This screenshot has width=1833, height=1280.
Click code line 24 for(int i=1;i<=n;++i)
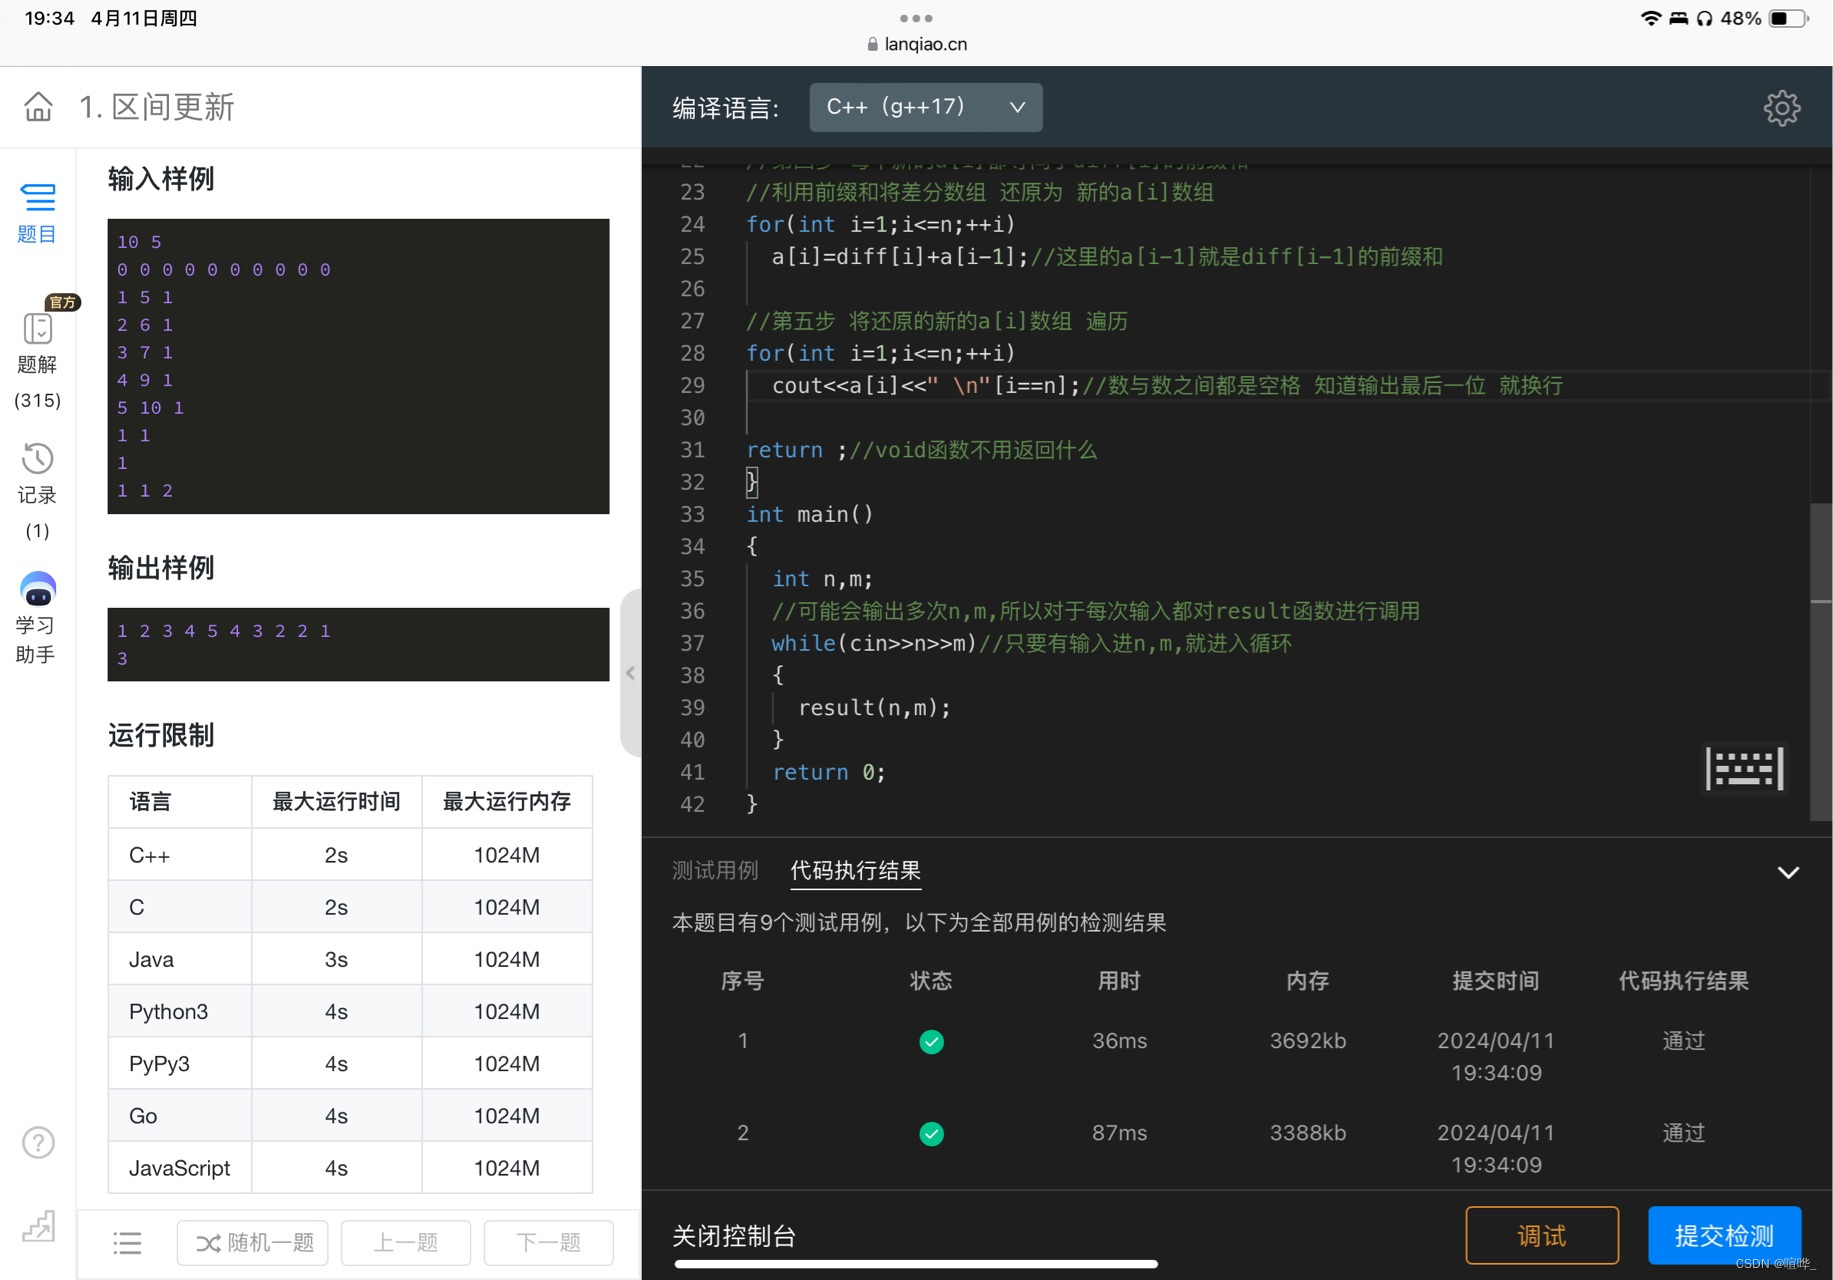click(x=880, y=224)
